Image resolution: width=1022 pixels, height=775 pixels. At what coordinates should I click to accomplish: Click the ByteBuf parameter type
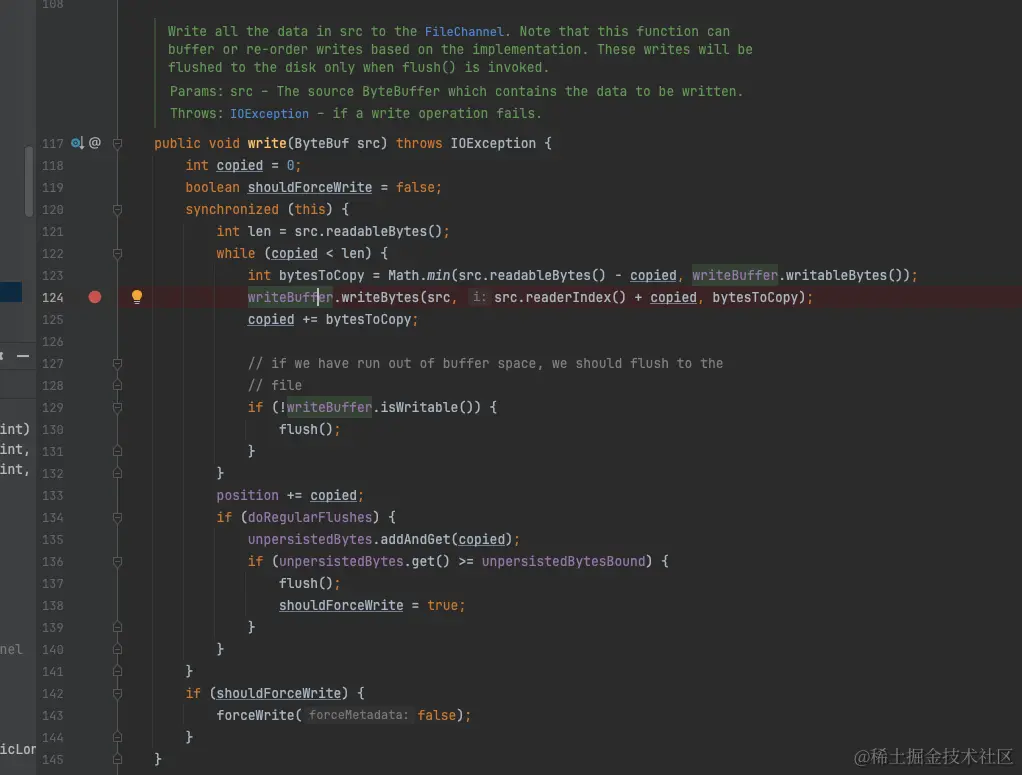point(321,143)
